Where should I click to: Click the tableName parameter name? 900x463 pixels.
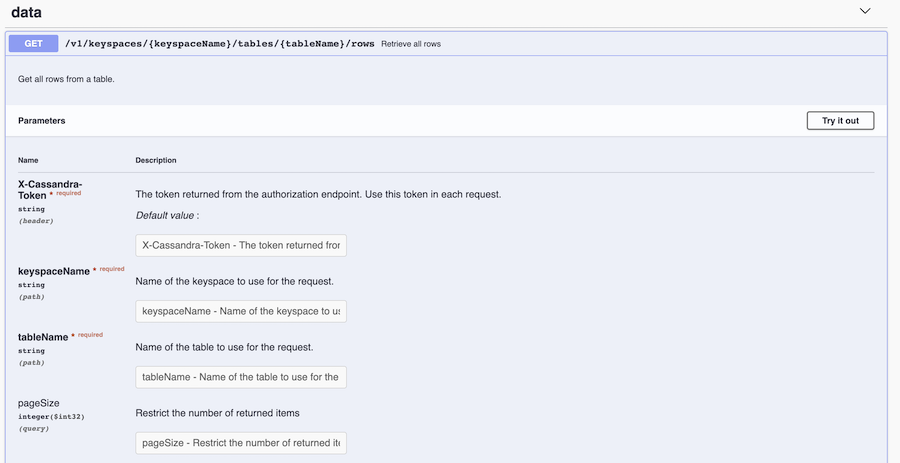coord(43,337)
